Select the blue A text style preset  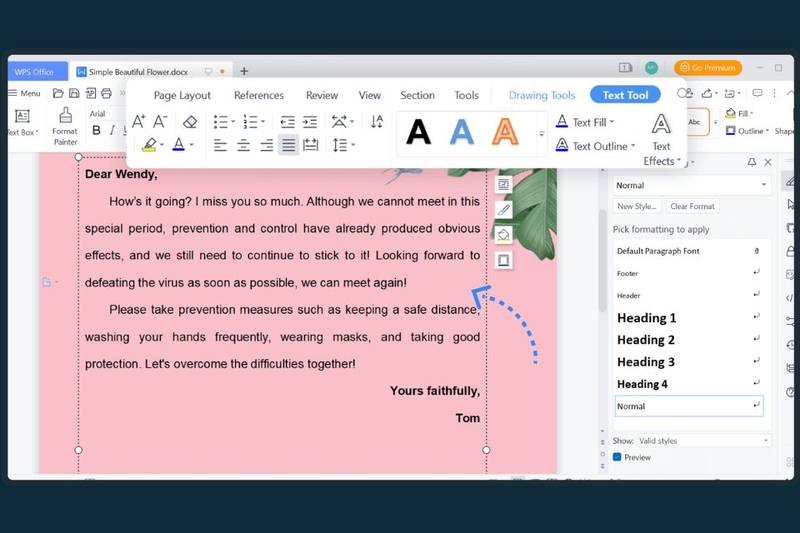coord(462,133)
